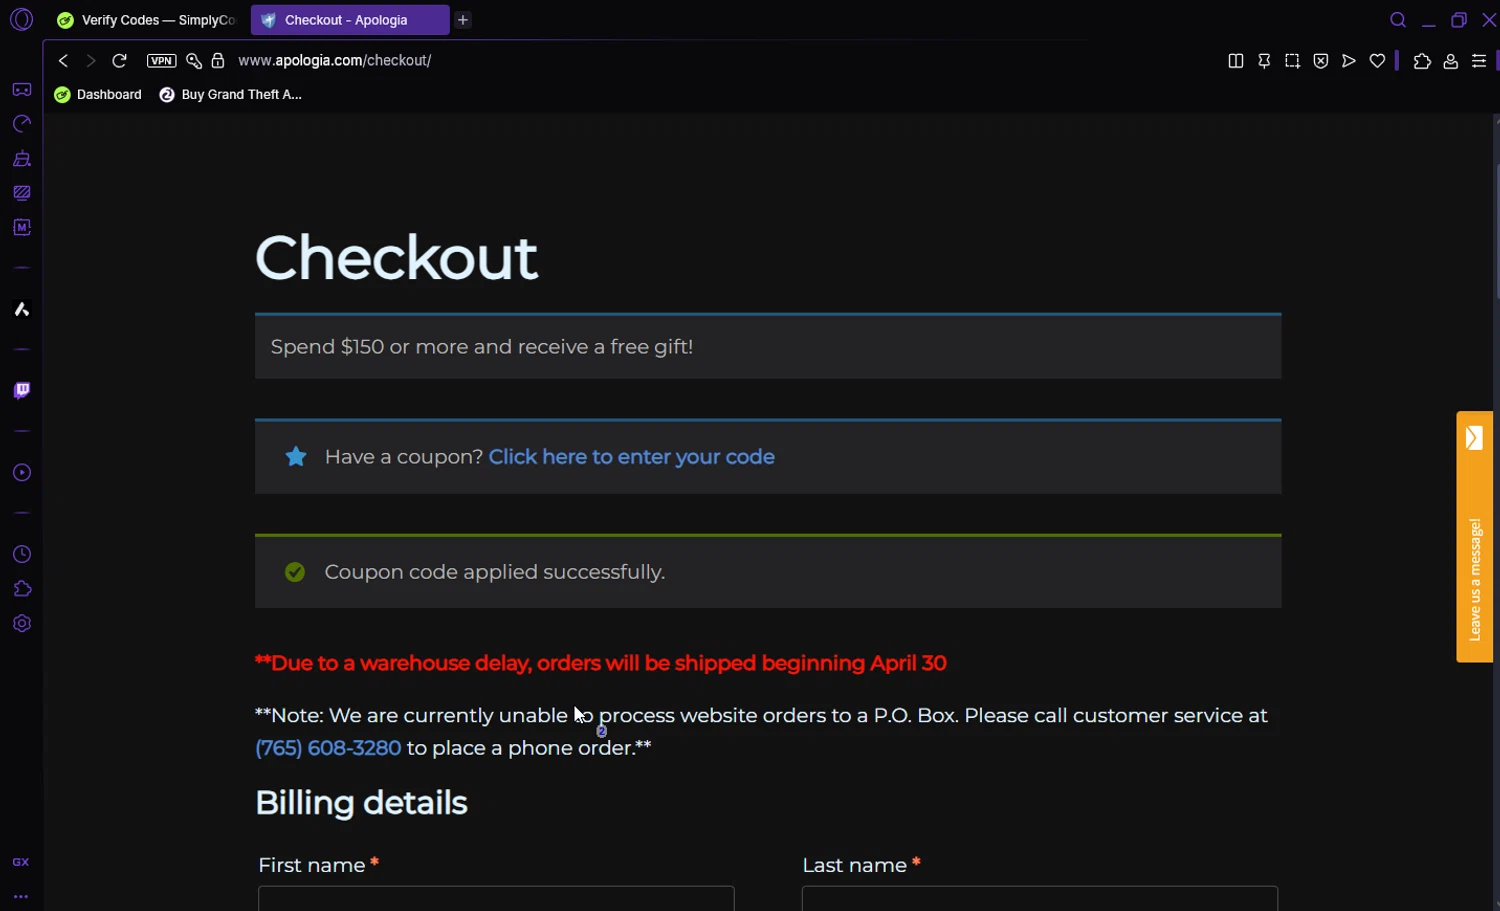
Task: Click the address bar URL www.apologia.com/checkout/
Action: point(335,61)
